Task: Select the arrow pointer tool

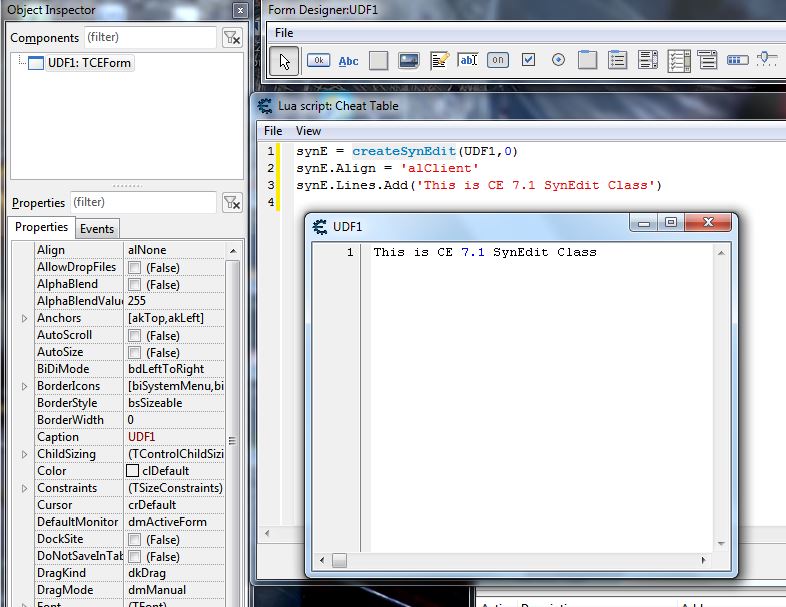Action: (286, 60)
